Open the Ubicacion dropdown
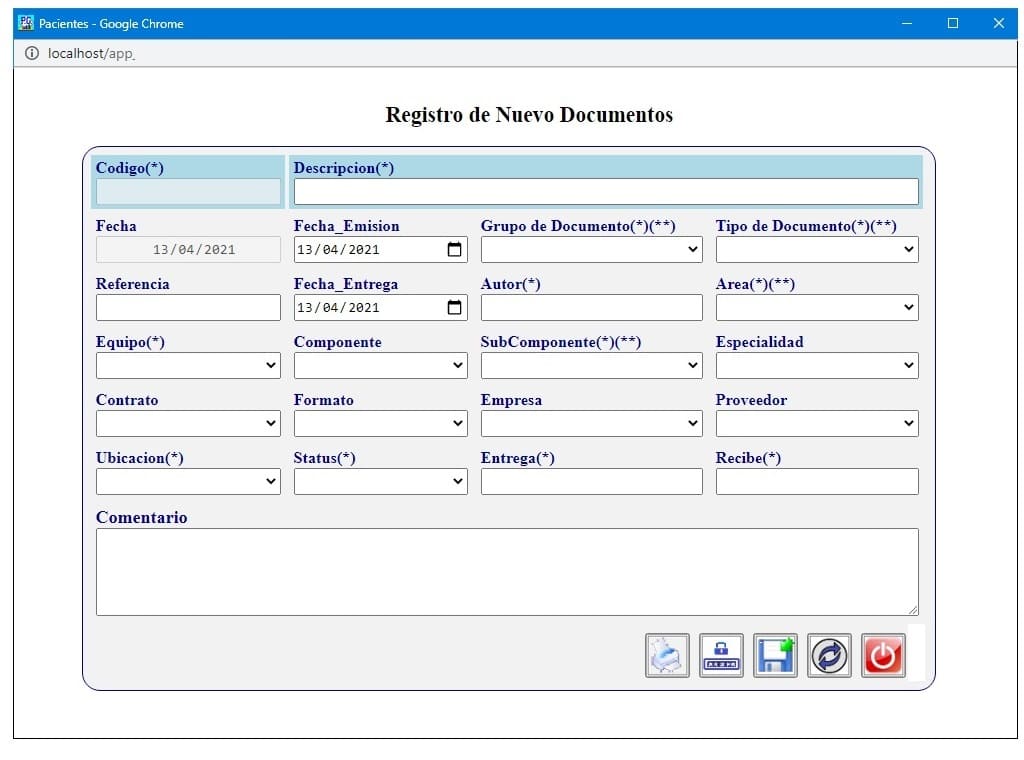The image size is (1024, 760). [188, 481]
